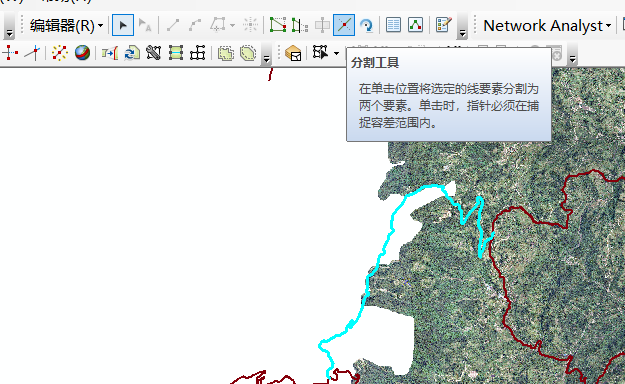Click the Replace Geometry tool
Viewport: 625px width, 384px height.
[132, 53]
